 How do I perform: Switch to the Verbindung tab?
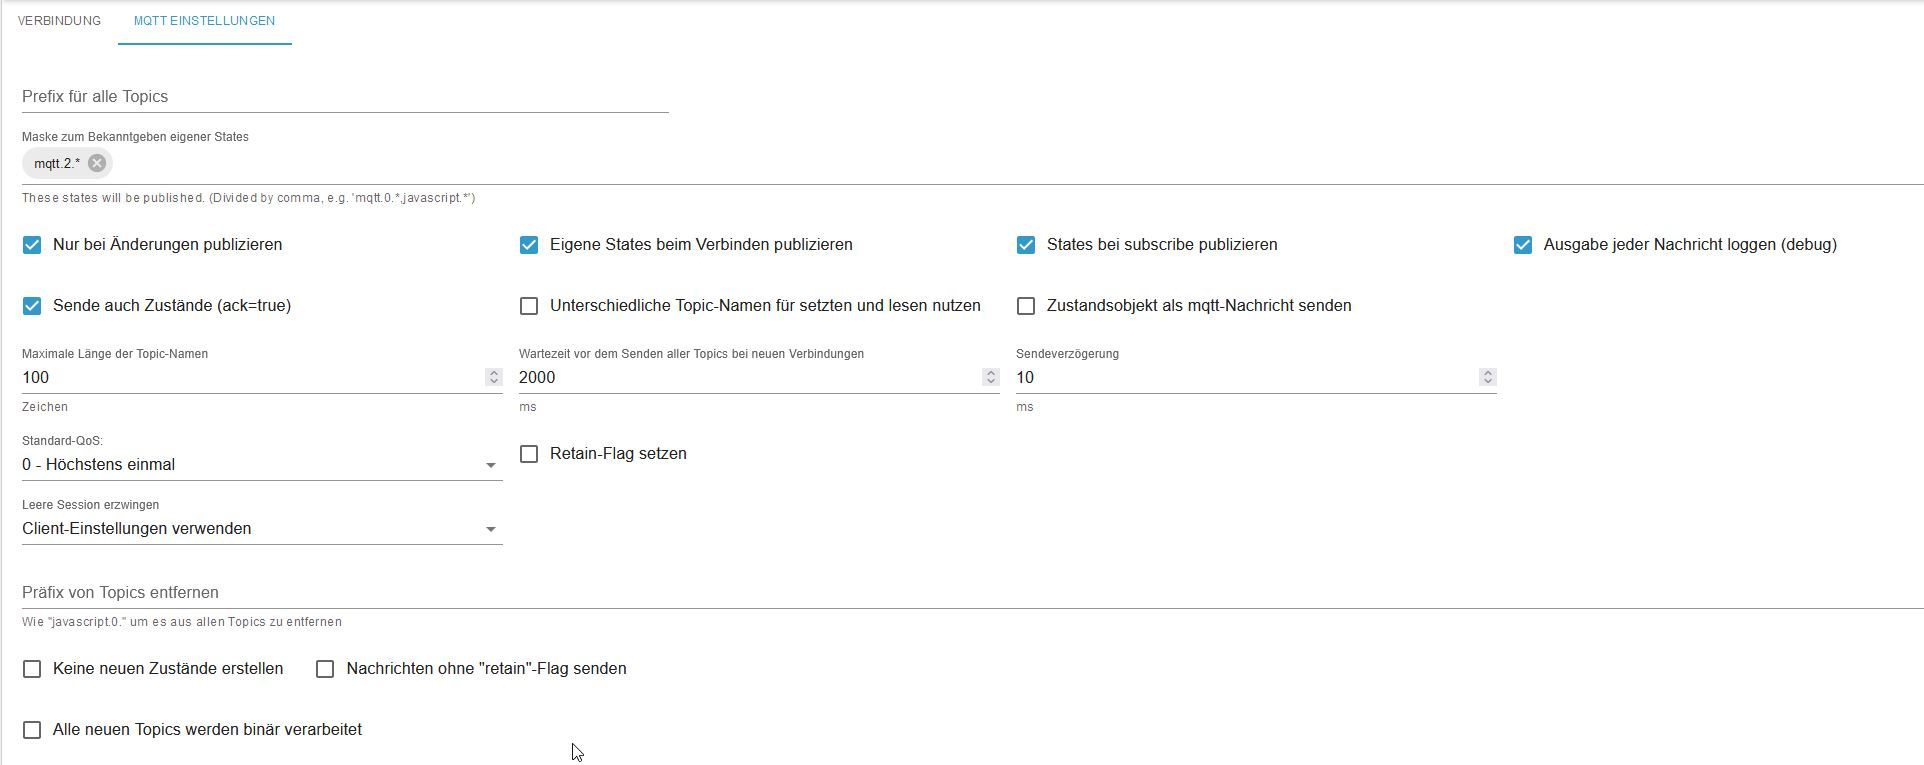click(59, 21)
